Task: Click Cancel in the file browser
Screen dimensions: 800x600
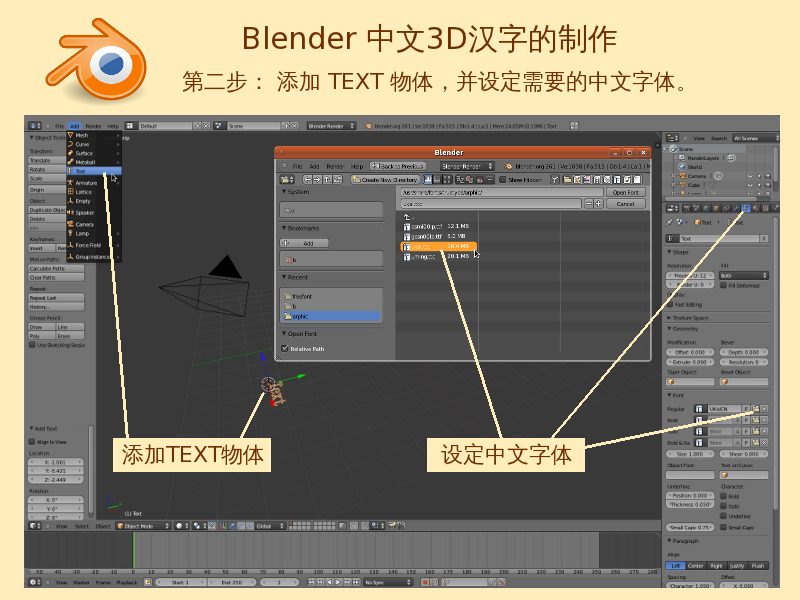Action: coord(626,204)
